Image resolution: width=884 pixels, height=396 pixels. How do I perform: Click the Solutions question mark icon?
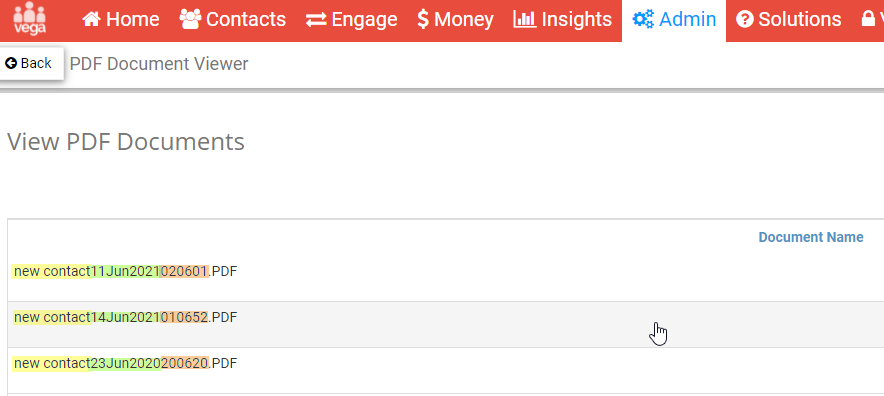745,20
